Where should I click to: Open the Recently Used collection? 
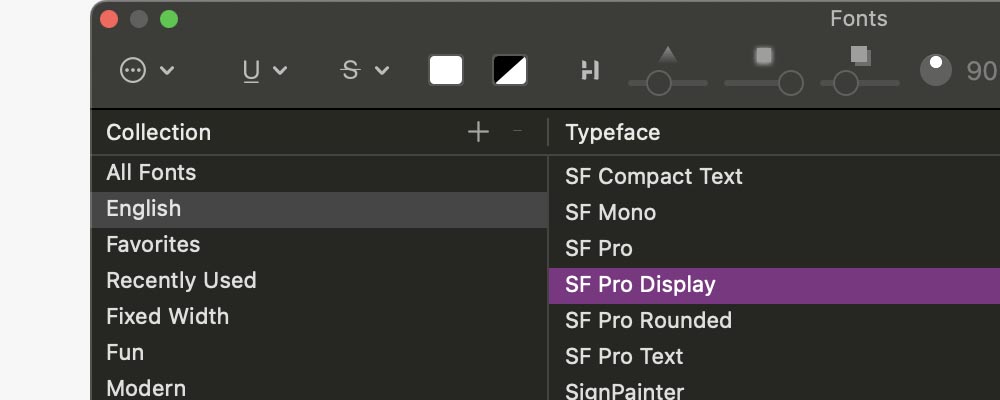(181, 280)
